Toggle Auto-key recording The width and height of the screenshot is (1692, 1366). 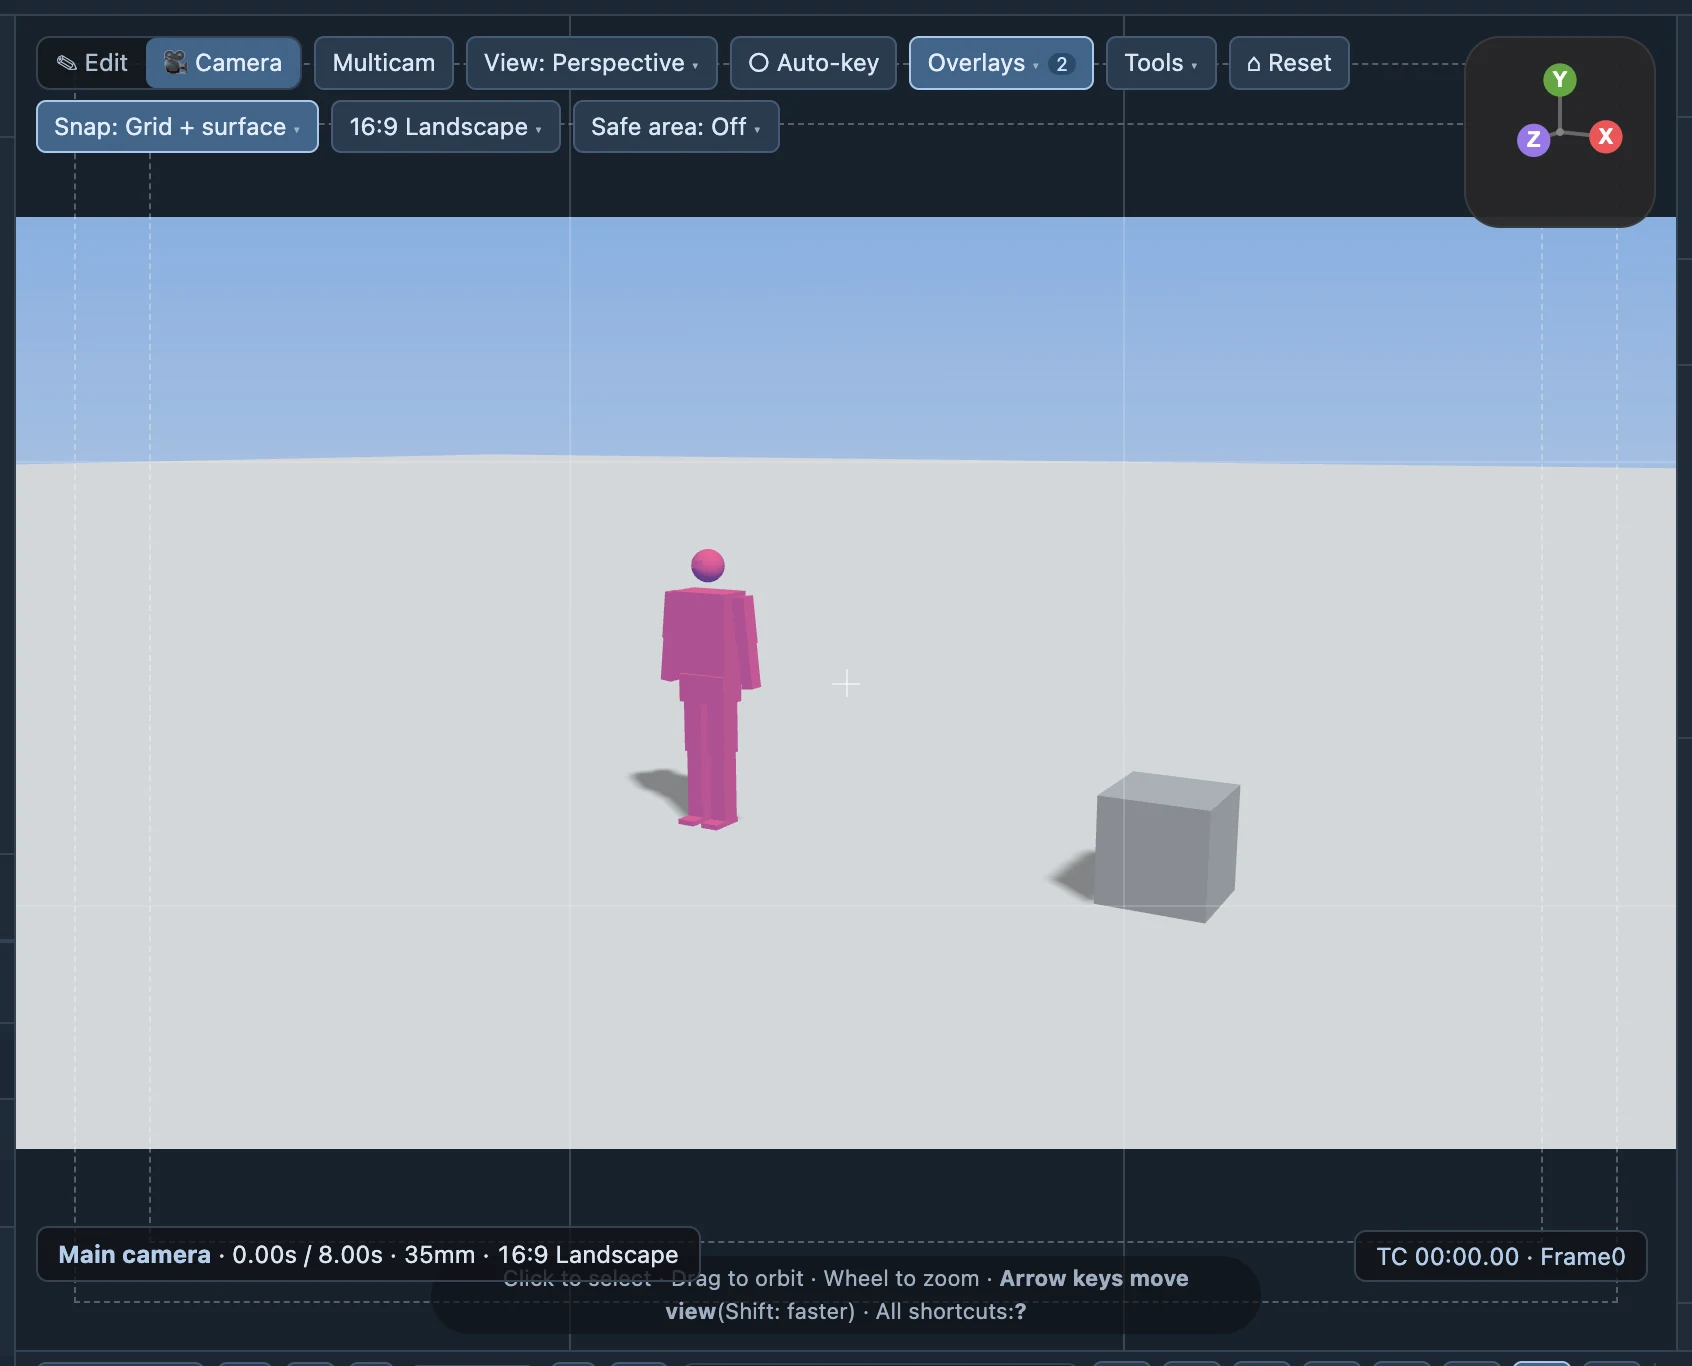click(x=813, y=63)
